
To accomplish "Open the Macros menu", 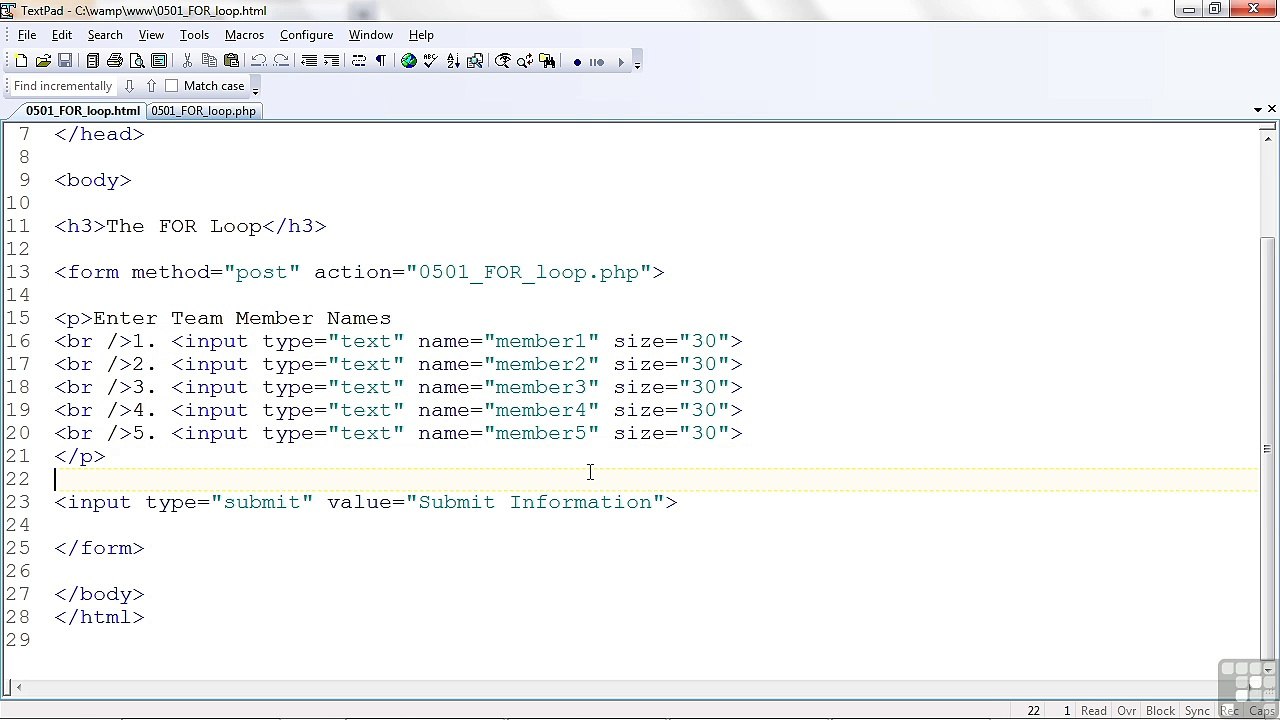I will (244, 35).
